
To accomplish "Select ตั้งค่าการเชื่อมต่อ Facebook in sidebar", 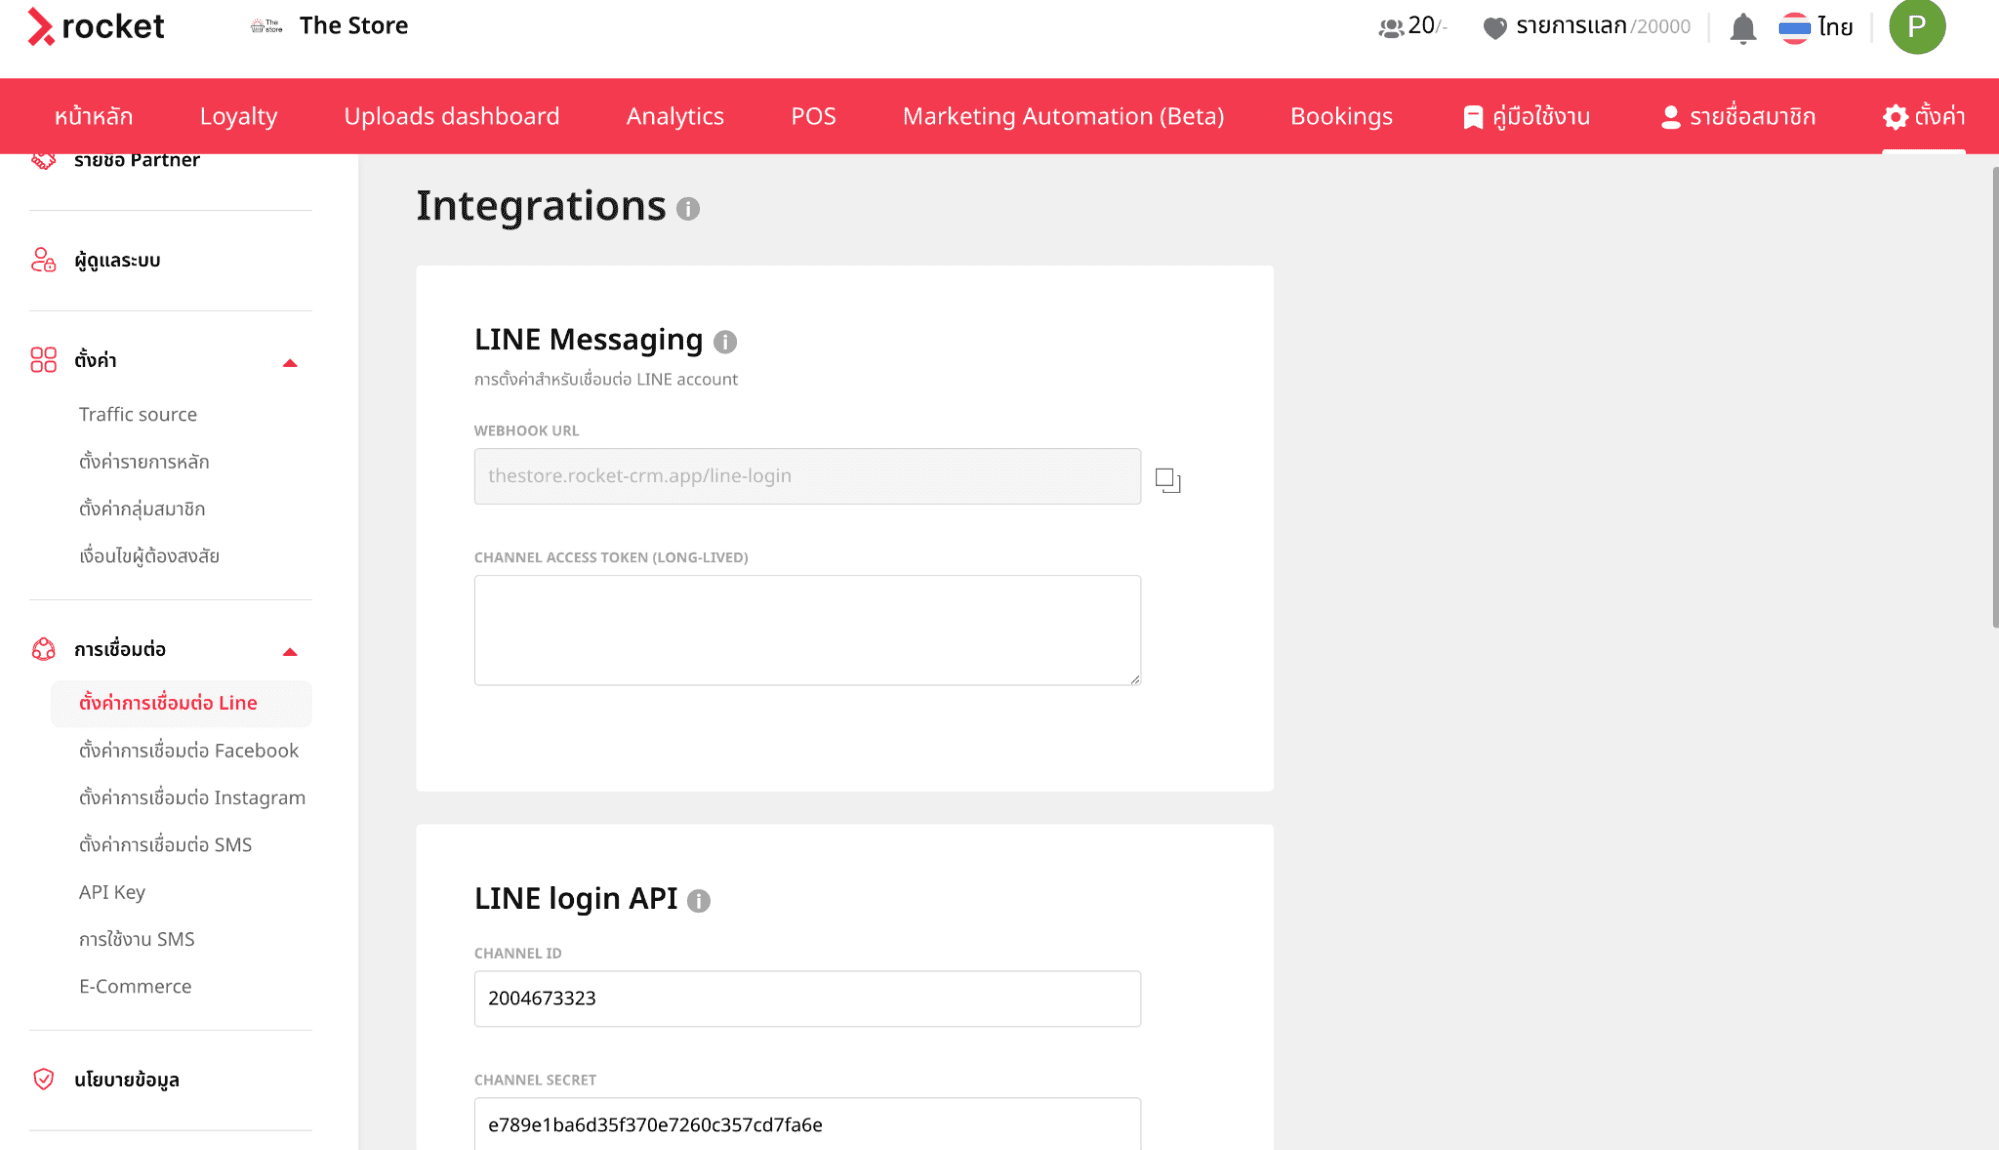I will pyautogui.click(x=188, y=750).
